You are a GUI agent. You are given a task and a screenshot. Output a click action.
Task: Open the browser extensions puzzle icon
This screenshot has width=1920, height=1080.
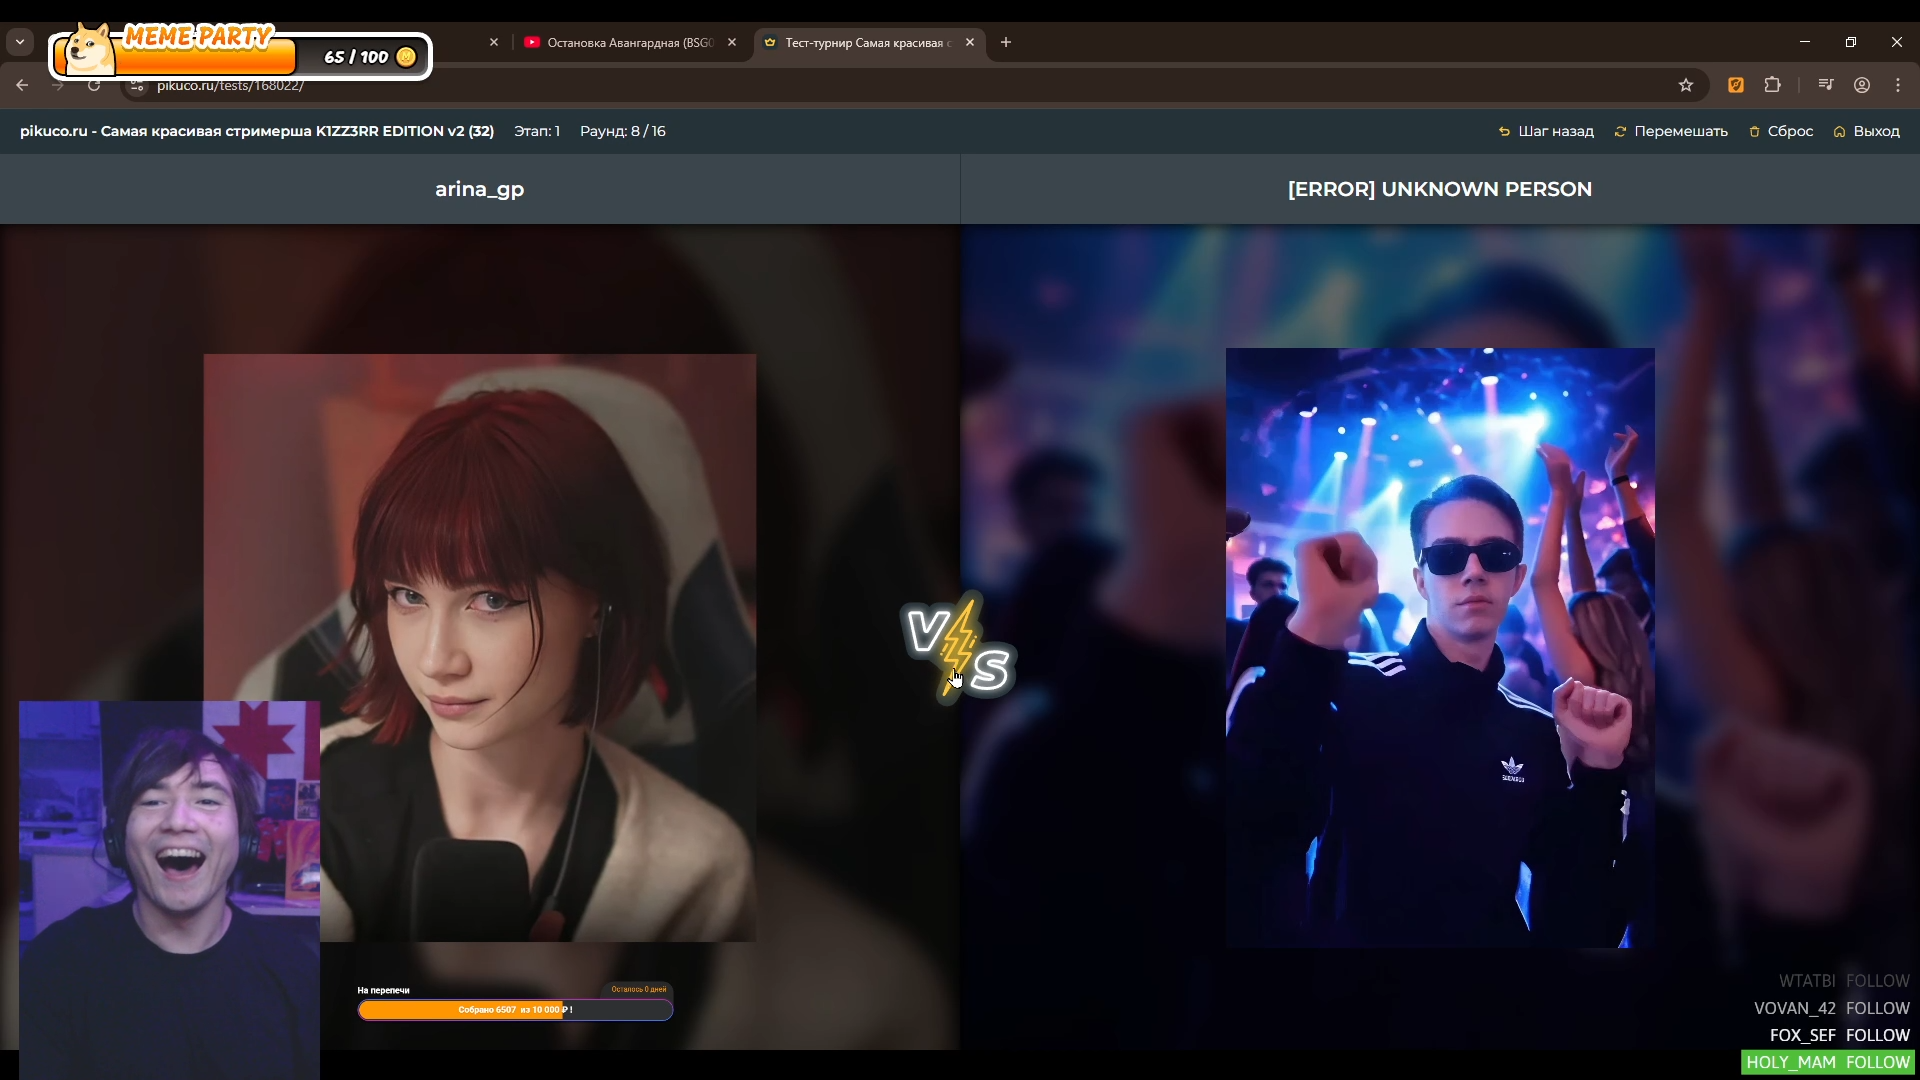point(1773,85)
